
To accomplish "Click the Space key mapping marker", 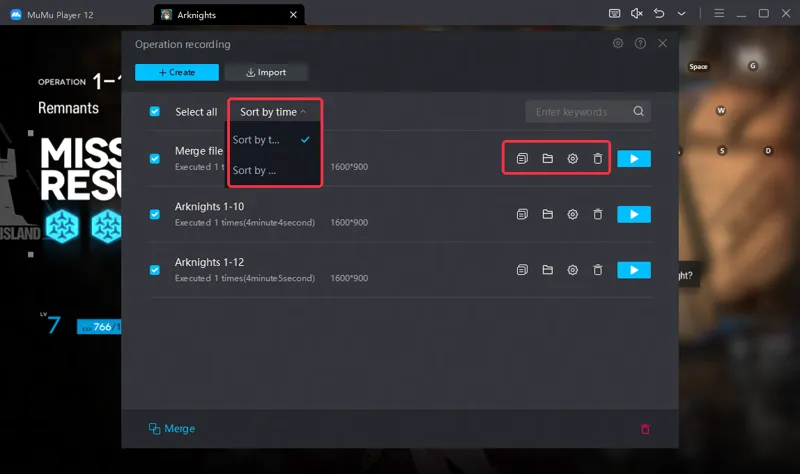I will tap(698, 67).
